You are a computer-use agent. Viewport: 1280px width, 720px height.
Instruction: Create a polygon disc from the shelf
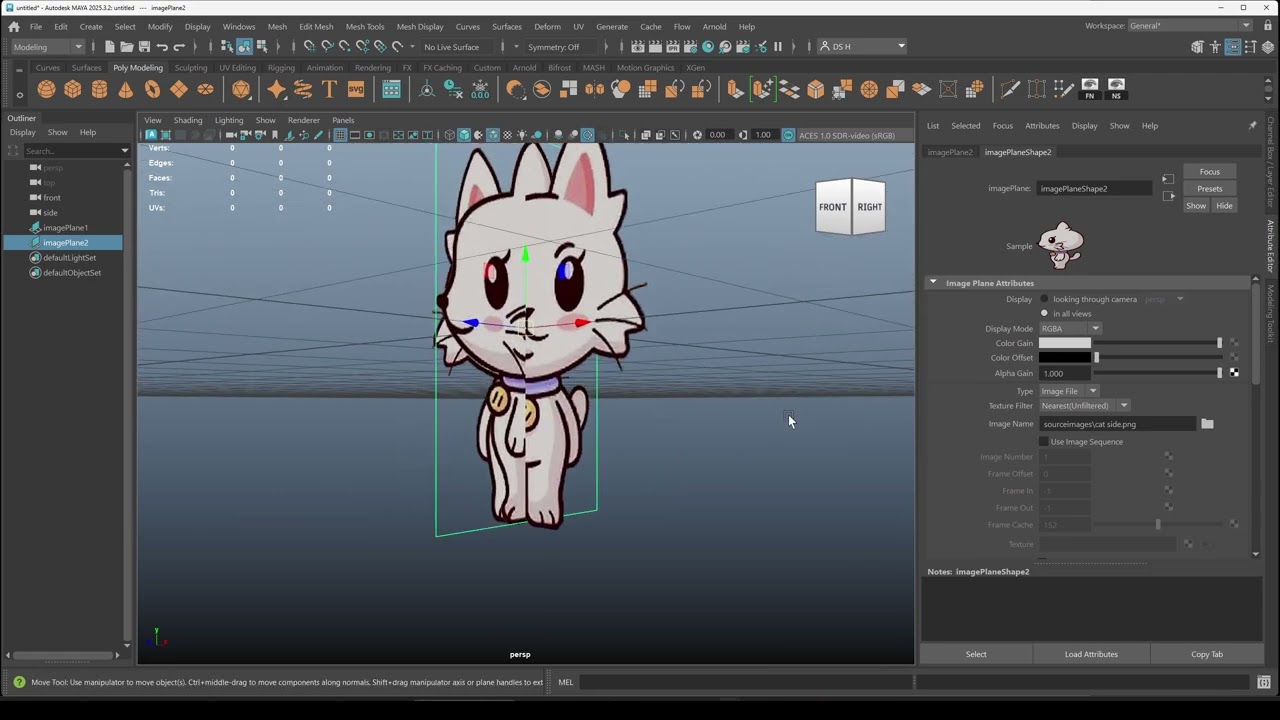tap(205, 90)
